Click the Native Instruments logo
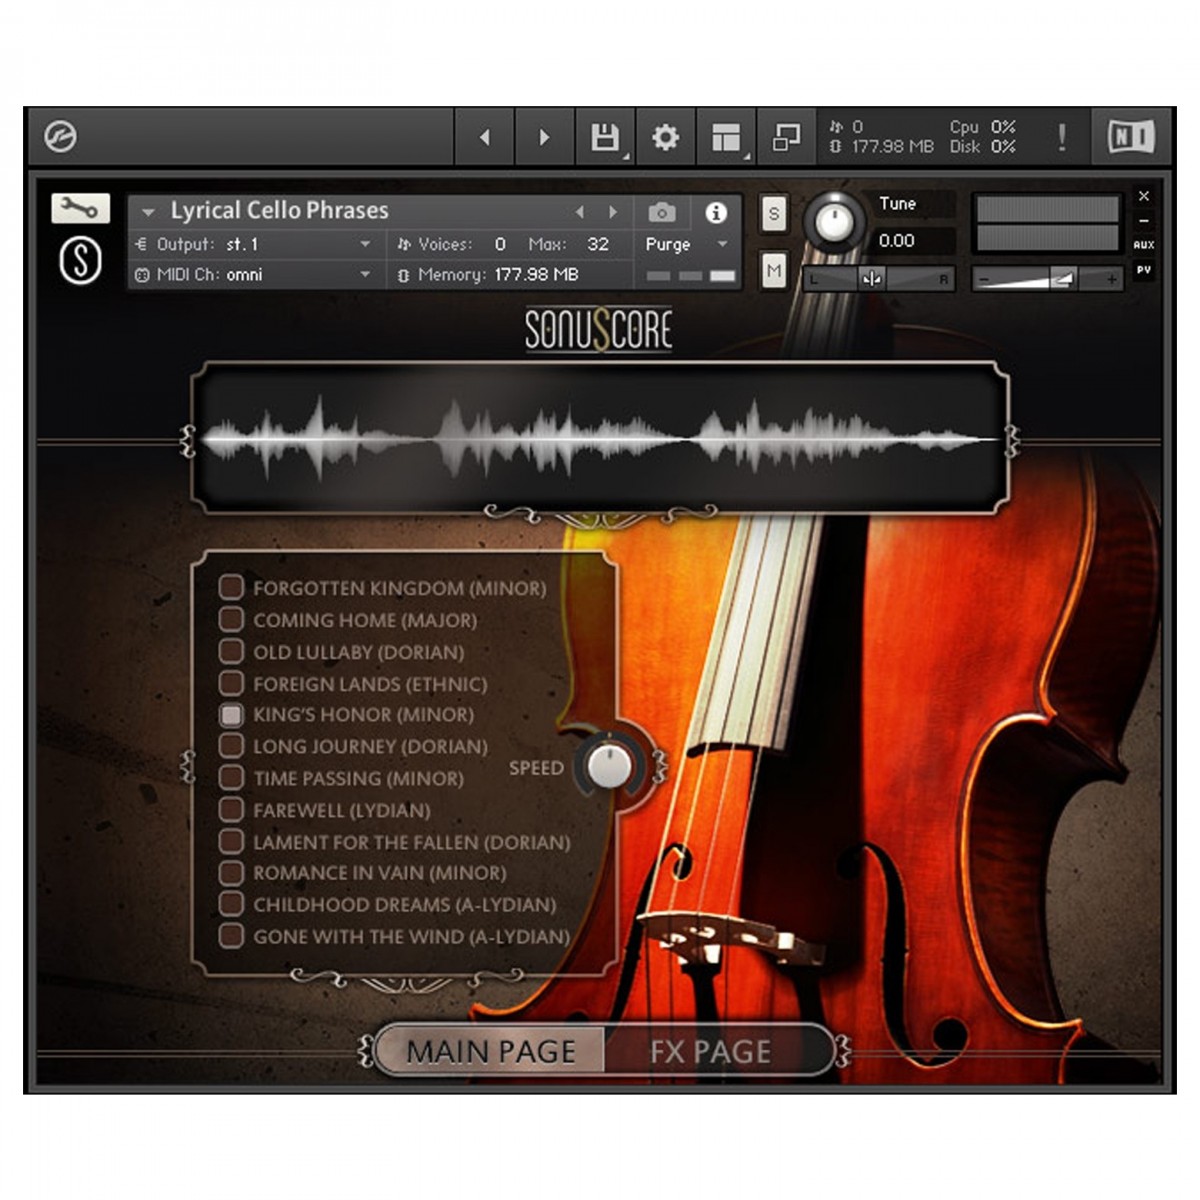1200x1200 pixels. pos(1130,137)
